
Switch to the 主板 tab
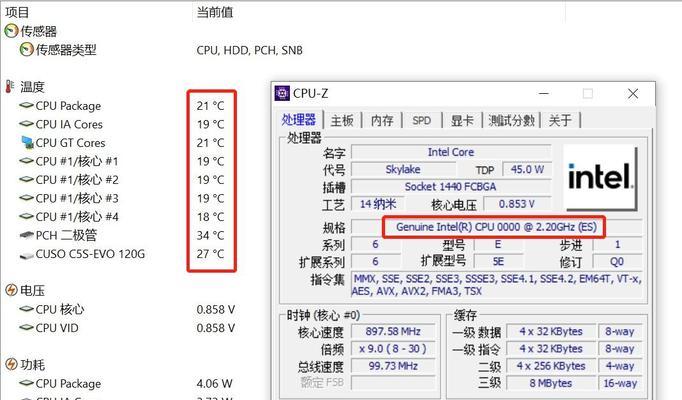[x=342, y=120]
